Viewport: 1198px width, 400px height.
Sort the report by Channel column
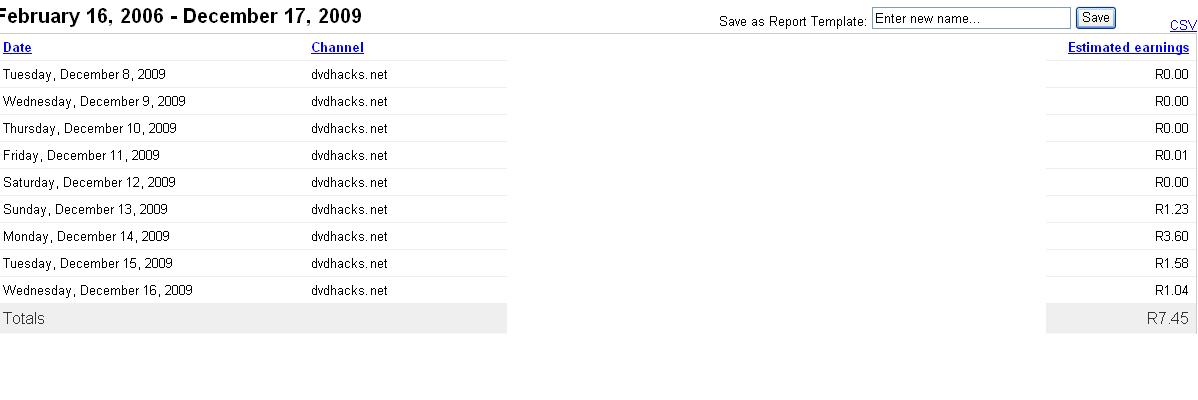pos(337,47)
